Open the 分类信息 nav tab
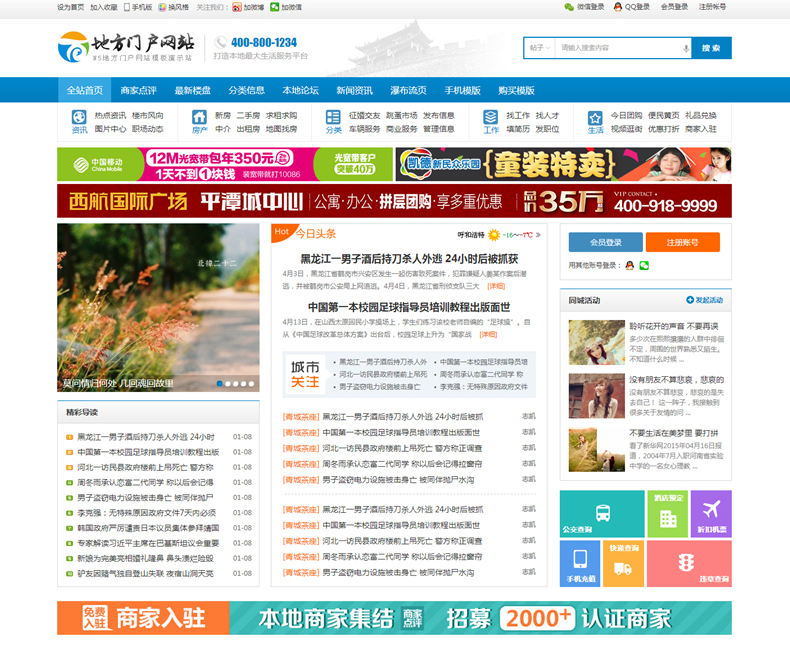The height and width of the screenshot is (645, 790). (x=246, y=90)
